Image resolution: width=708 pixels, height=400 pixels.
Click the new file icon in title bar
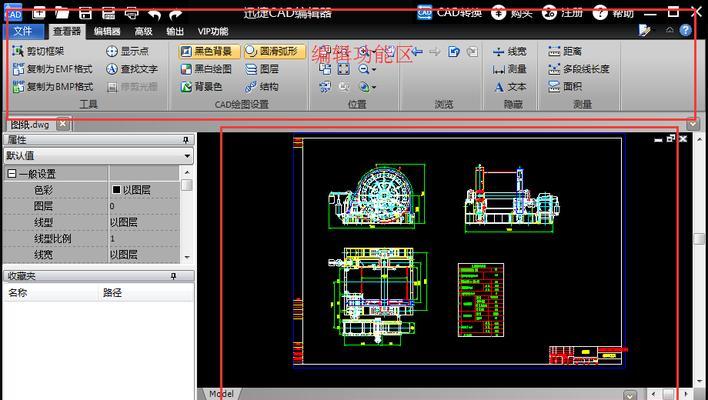click(39, 13)
